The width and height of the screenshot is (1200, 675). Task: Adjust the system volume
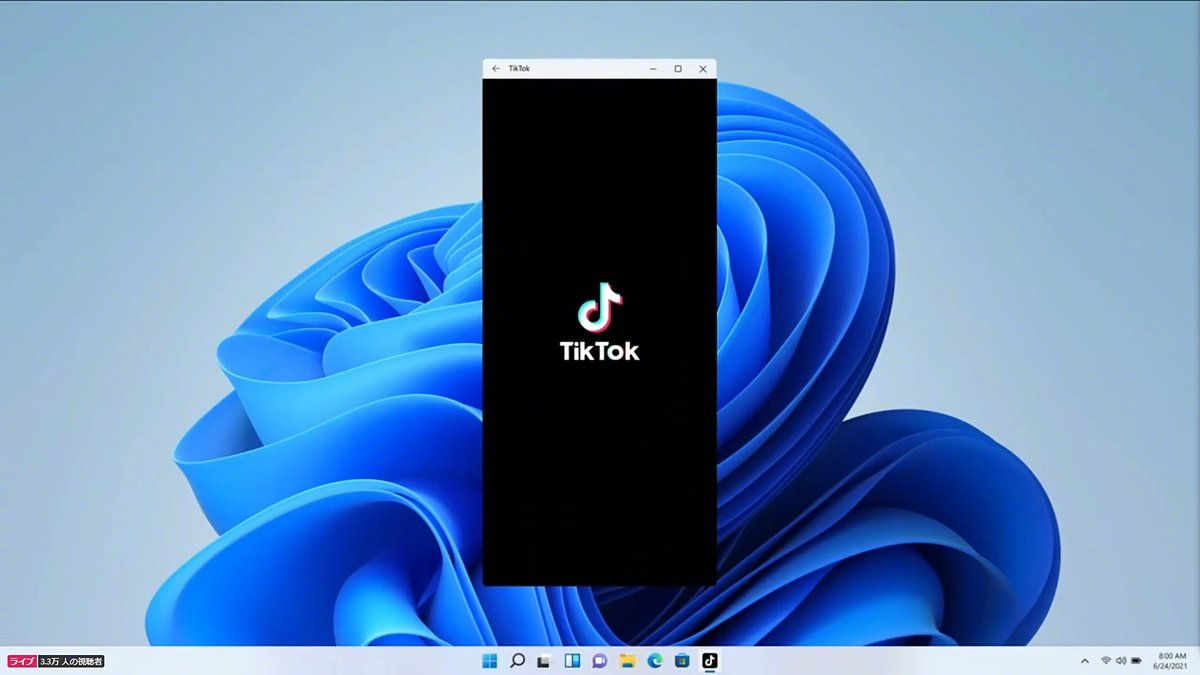(1121, 661)
